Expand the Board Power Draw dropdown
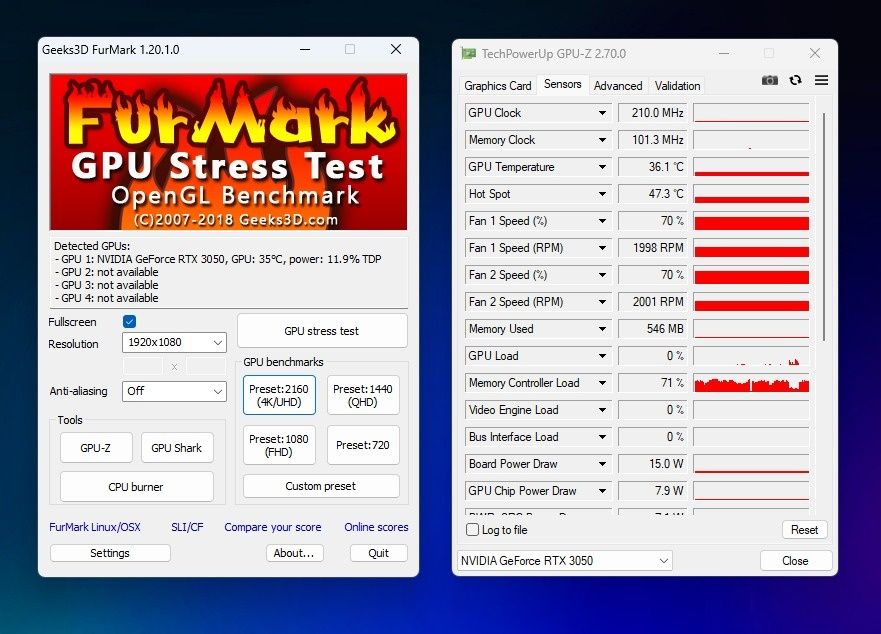 tap(602, 464)
